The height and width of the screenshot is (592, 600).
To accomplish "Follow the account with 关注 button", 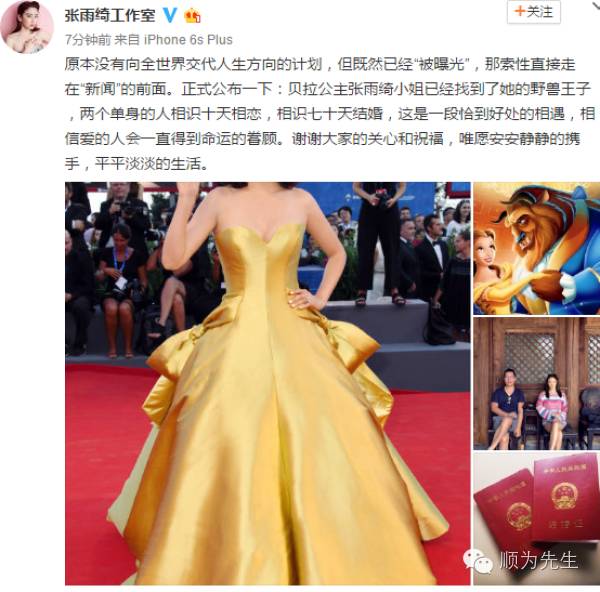I will pos(534,12).
